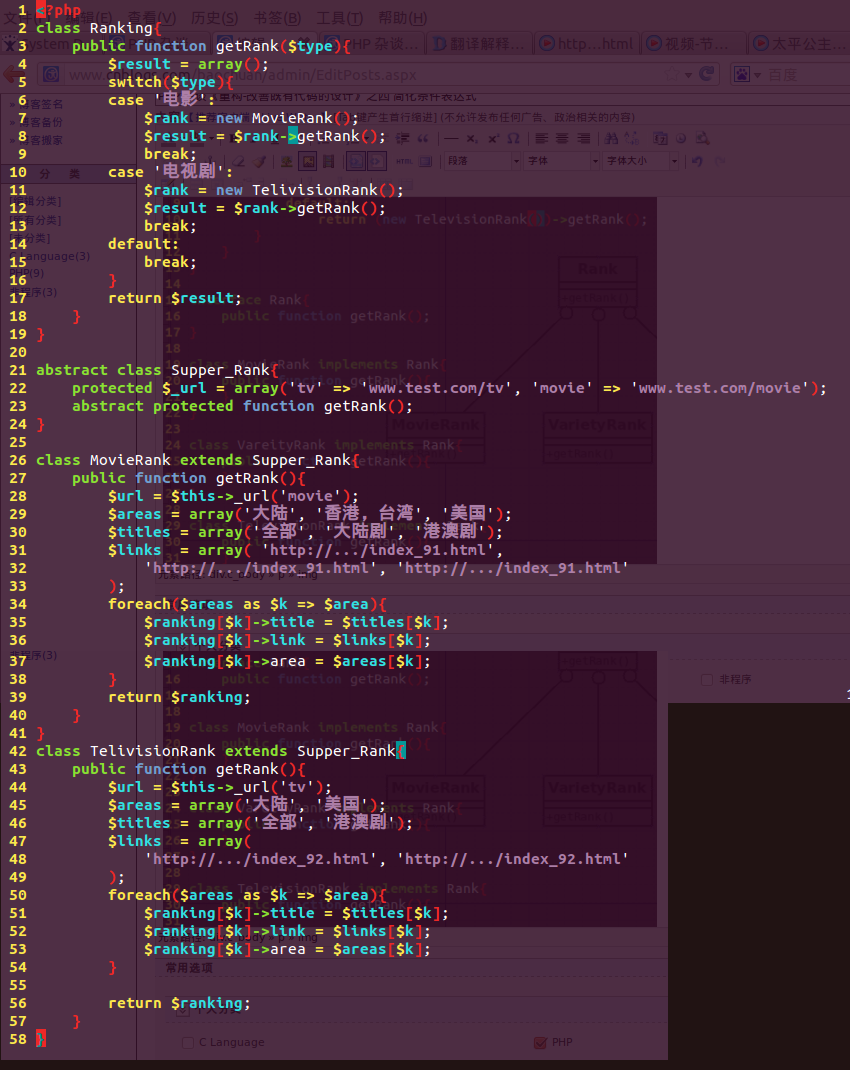Open the Language(3) category link in sidebar

pos(55,256)
